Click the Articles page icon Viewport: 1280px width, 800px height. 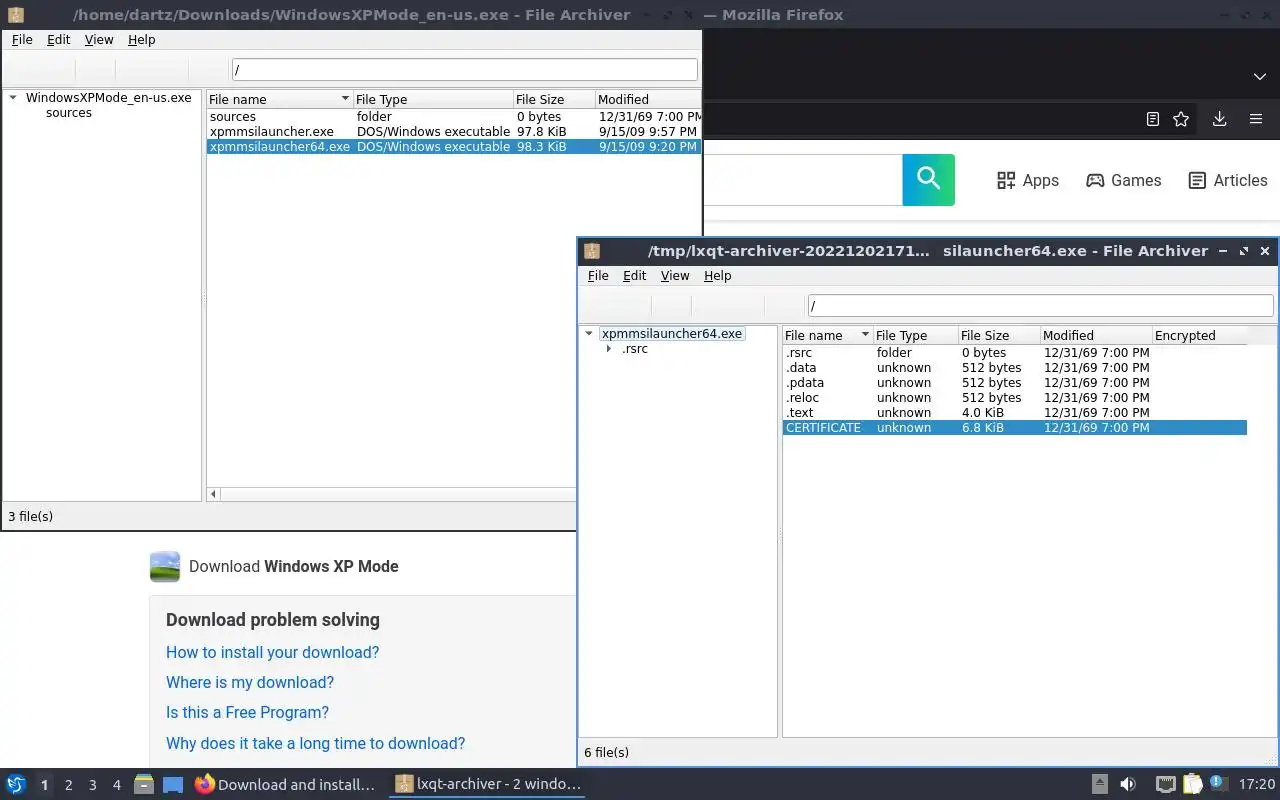coord(1197,180)
